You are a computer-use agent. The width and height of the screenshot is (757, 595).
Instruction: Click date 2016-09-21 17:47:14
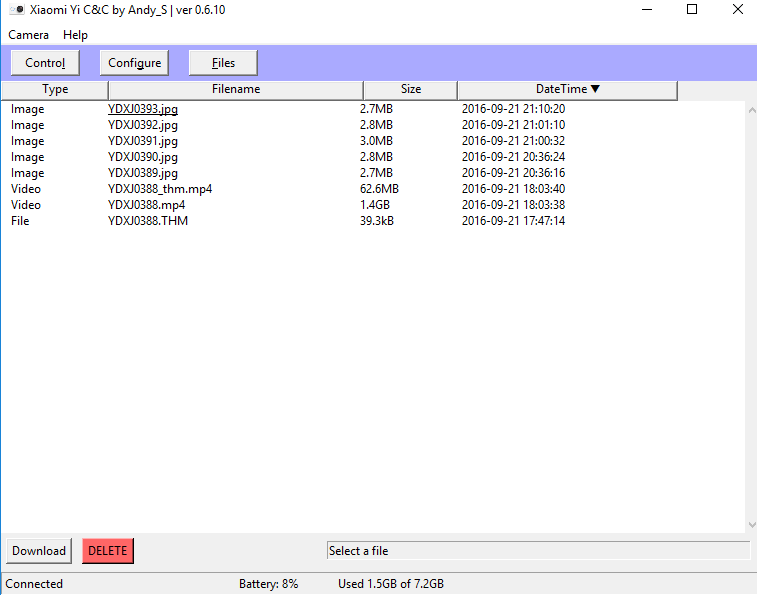513,221
